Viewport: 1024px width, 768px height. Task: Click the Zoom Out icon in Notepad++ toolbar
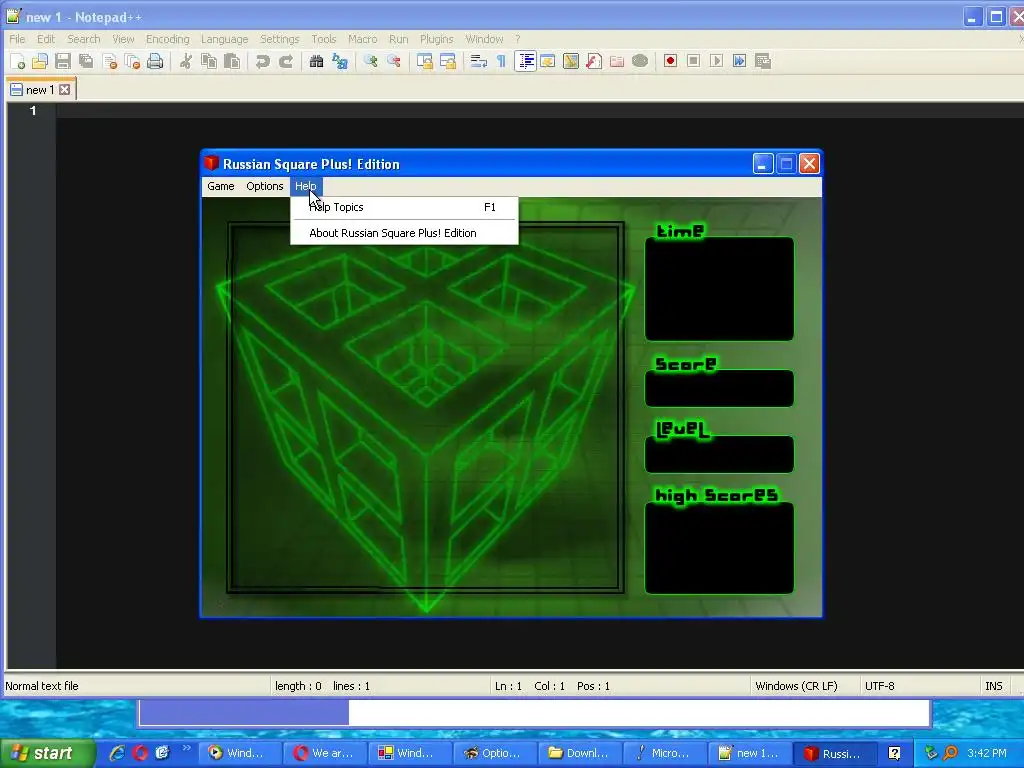click(x=394, y=61)
